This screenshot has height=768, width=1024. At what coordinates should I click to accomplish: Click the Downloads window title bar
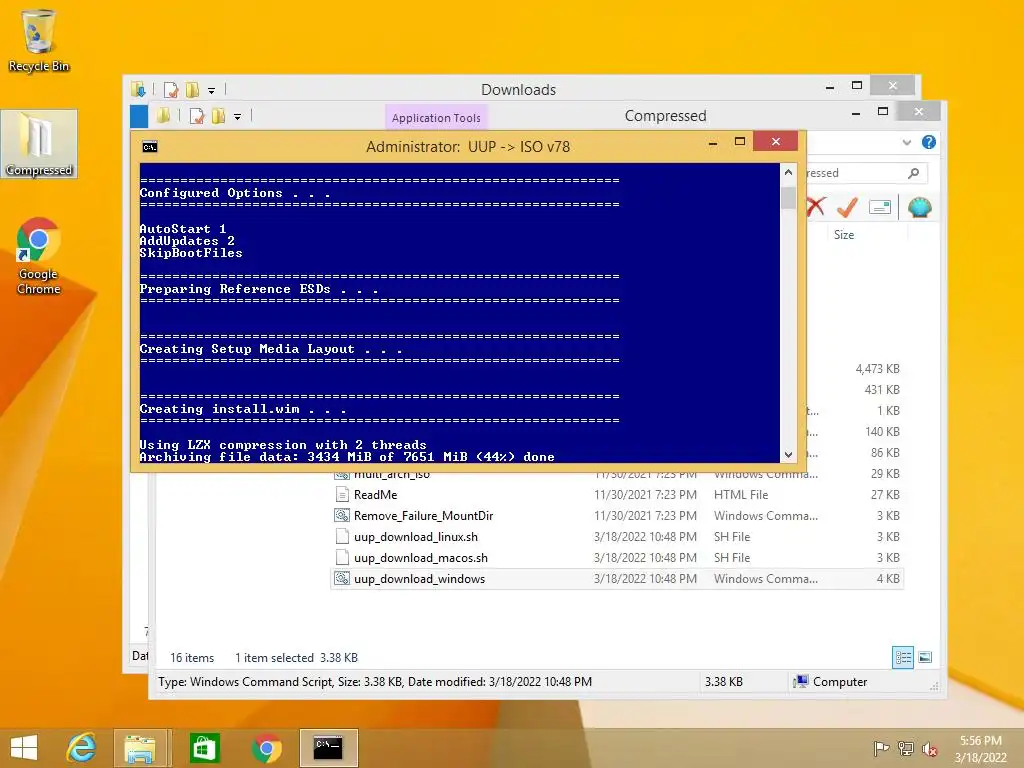click(x=519, y=89)
